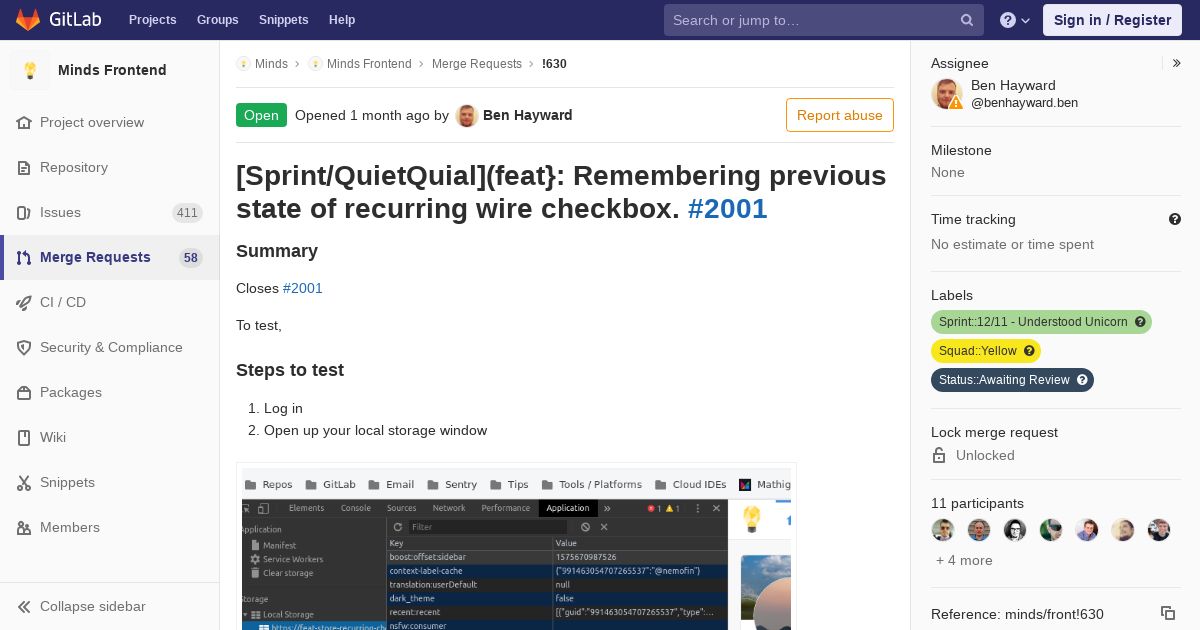The width and height of the screenshot is (1200, 630).
Task: Click Time tracking help icon
Action: coord(1175,219)
